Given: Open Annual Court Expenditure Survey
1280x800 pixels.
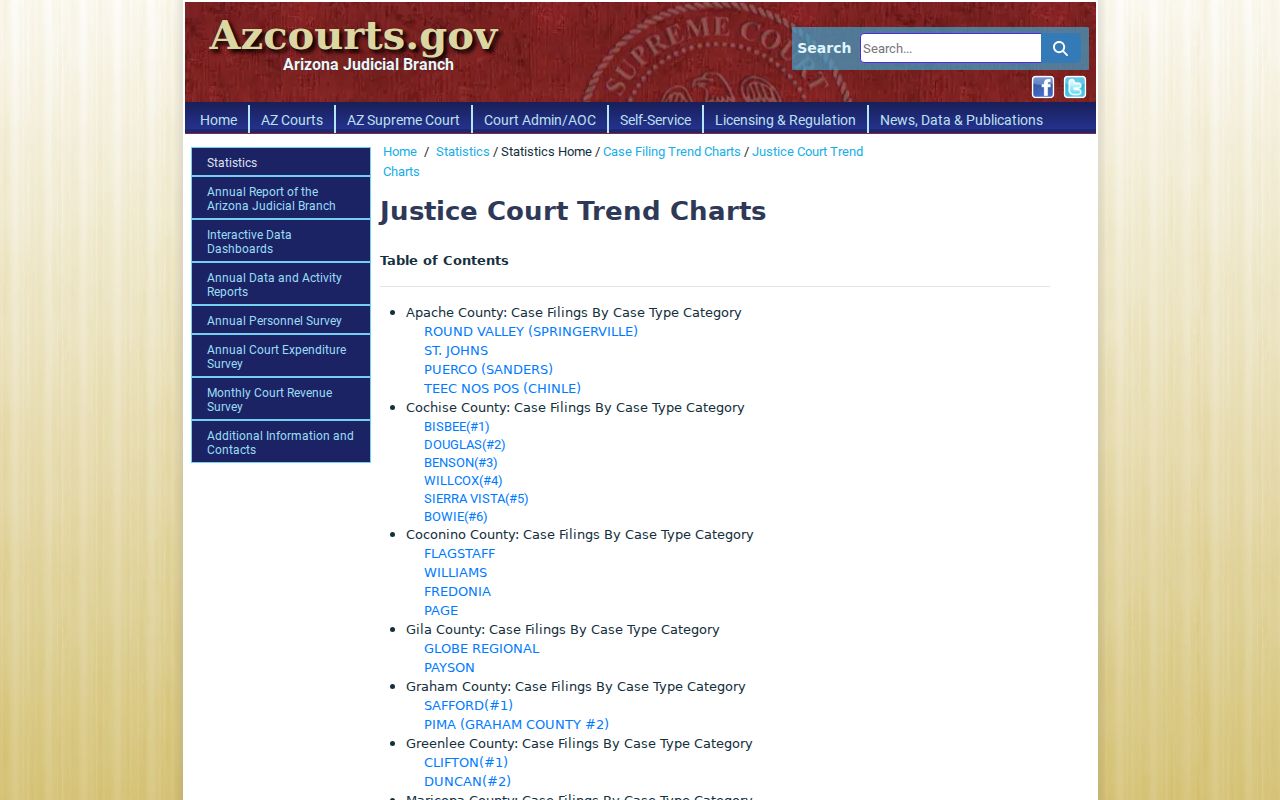Looking at the screenshot, I should [x=281, y=356].
